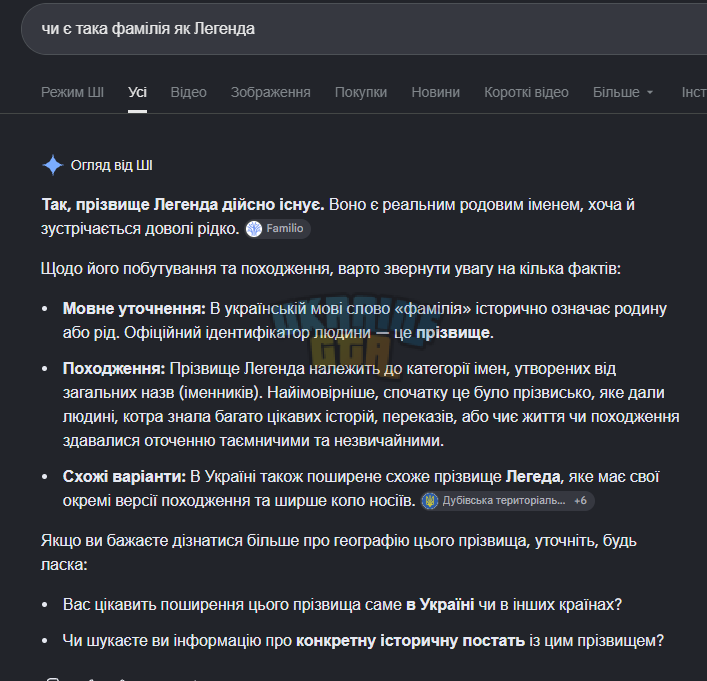707x681 pixels.
Task: Select the Усі tab
Action: coord(138,92)
